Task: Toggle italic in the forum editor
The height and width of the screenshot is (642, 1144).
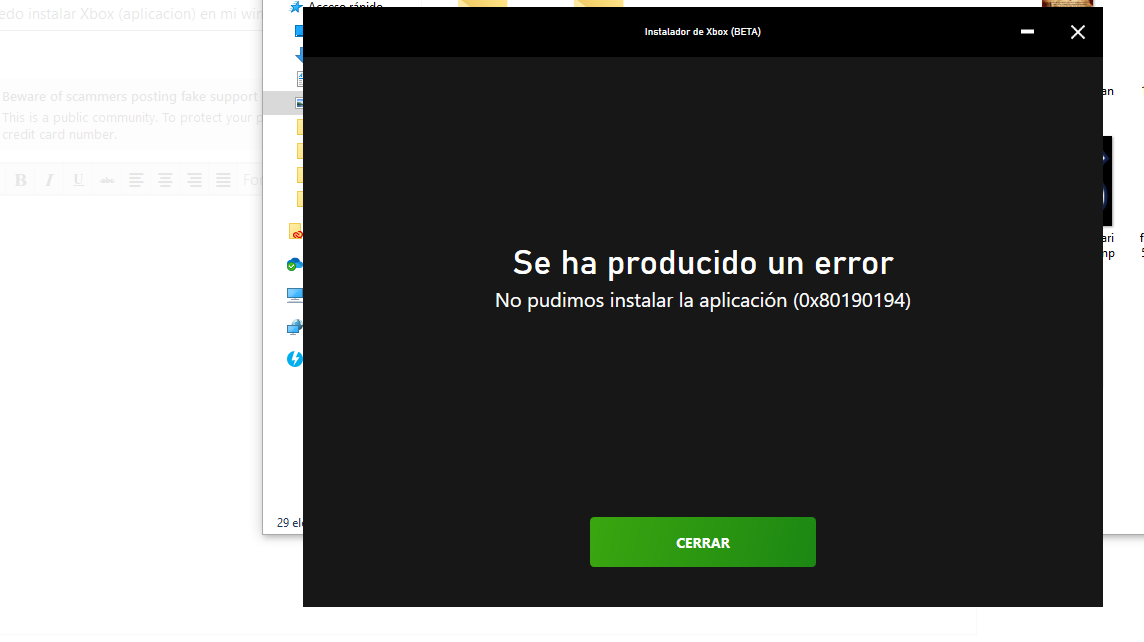Action: (49, 179)
